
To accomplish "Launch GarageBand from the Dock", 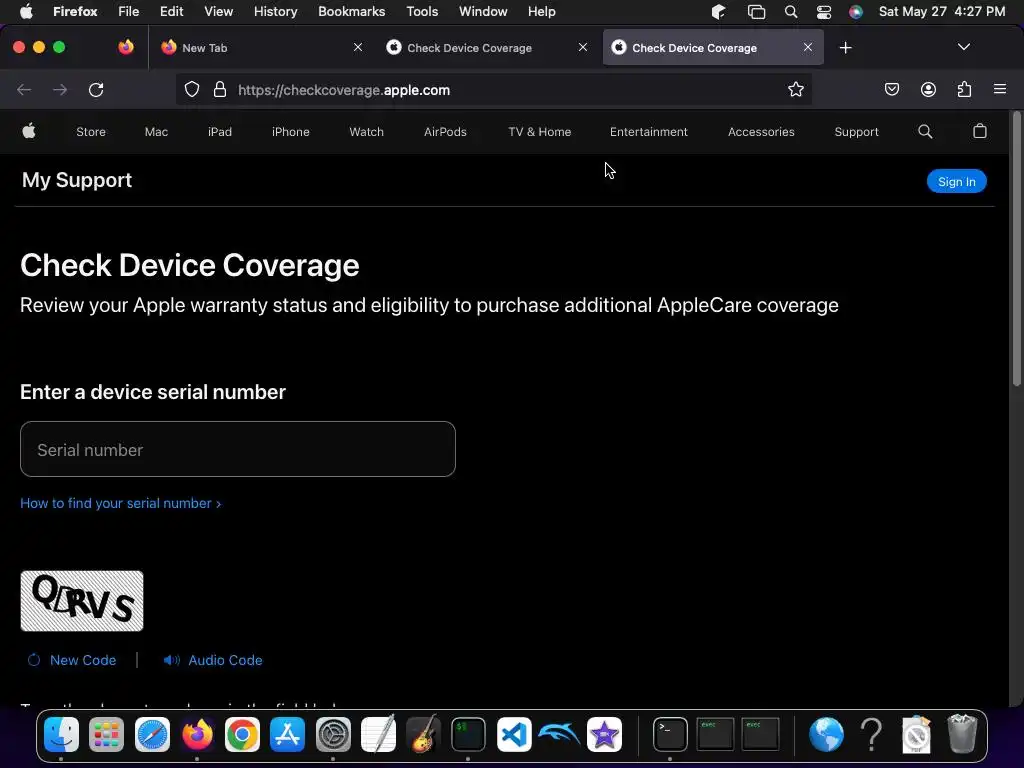I will [x=423, y=735].
